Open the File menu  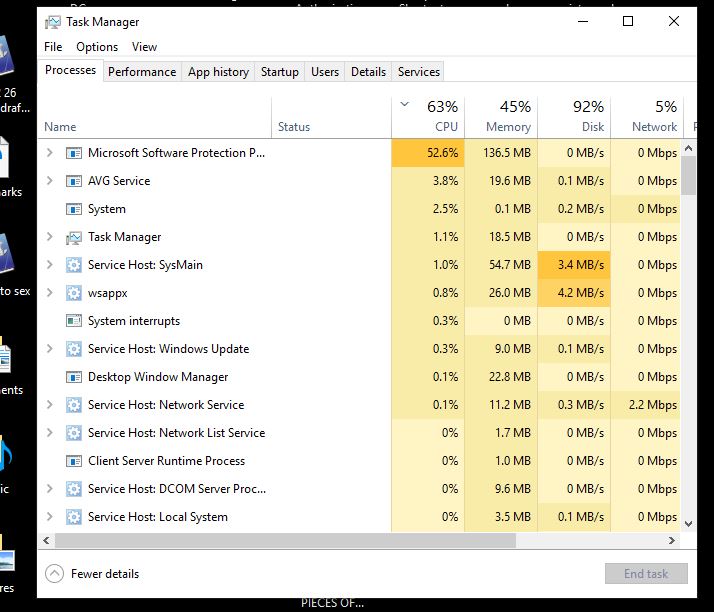(53, 47)
